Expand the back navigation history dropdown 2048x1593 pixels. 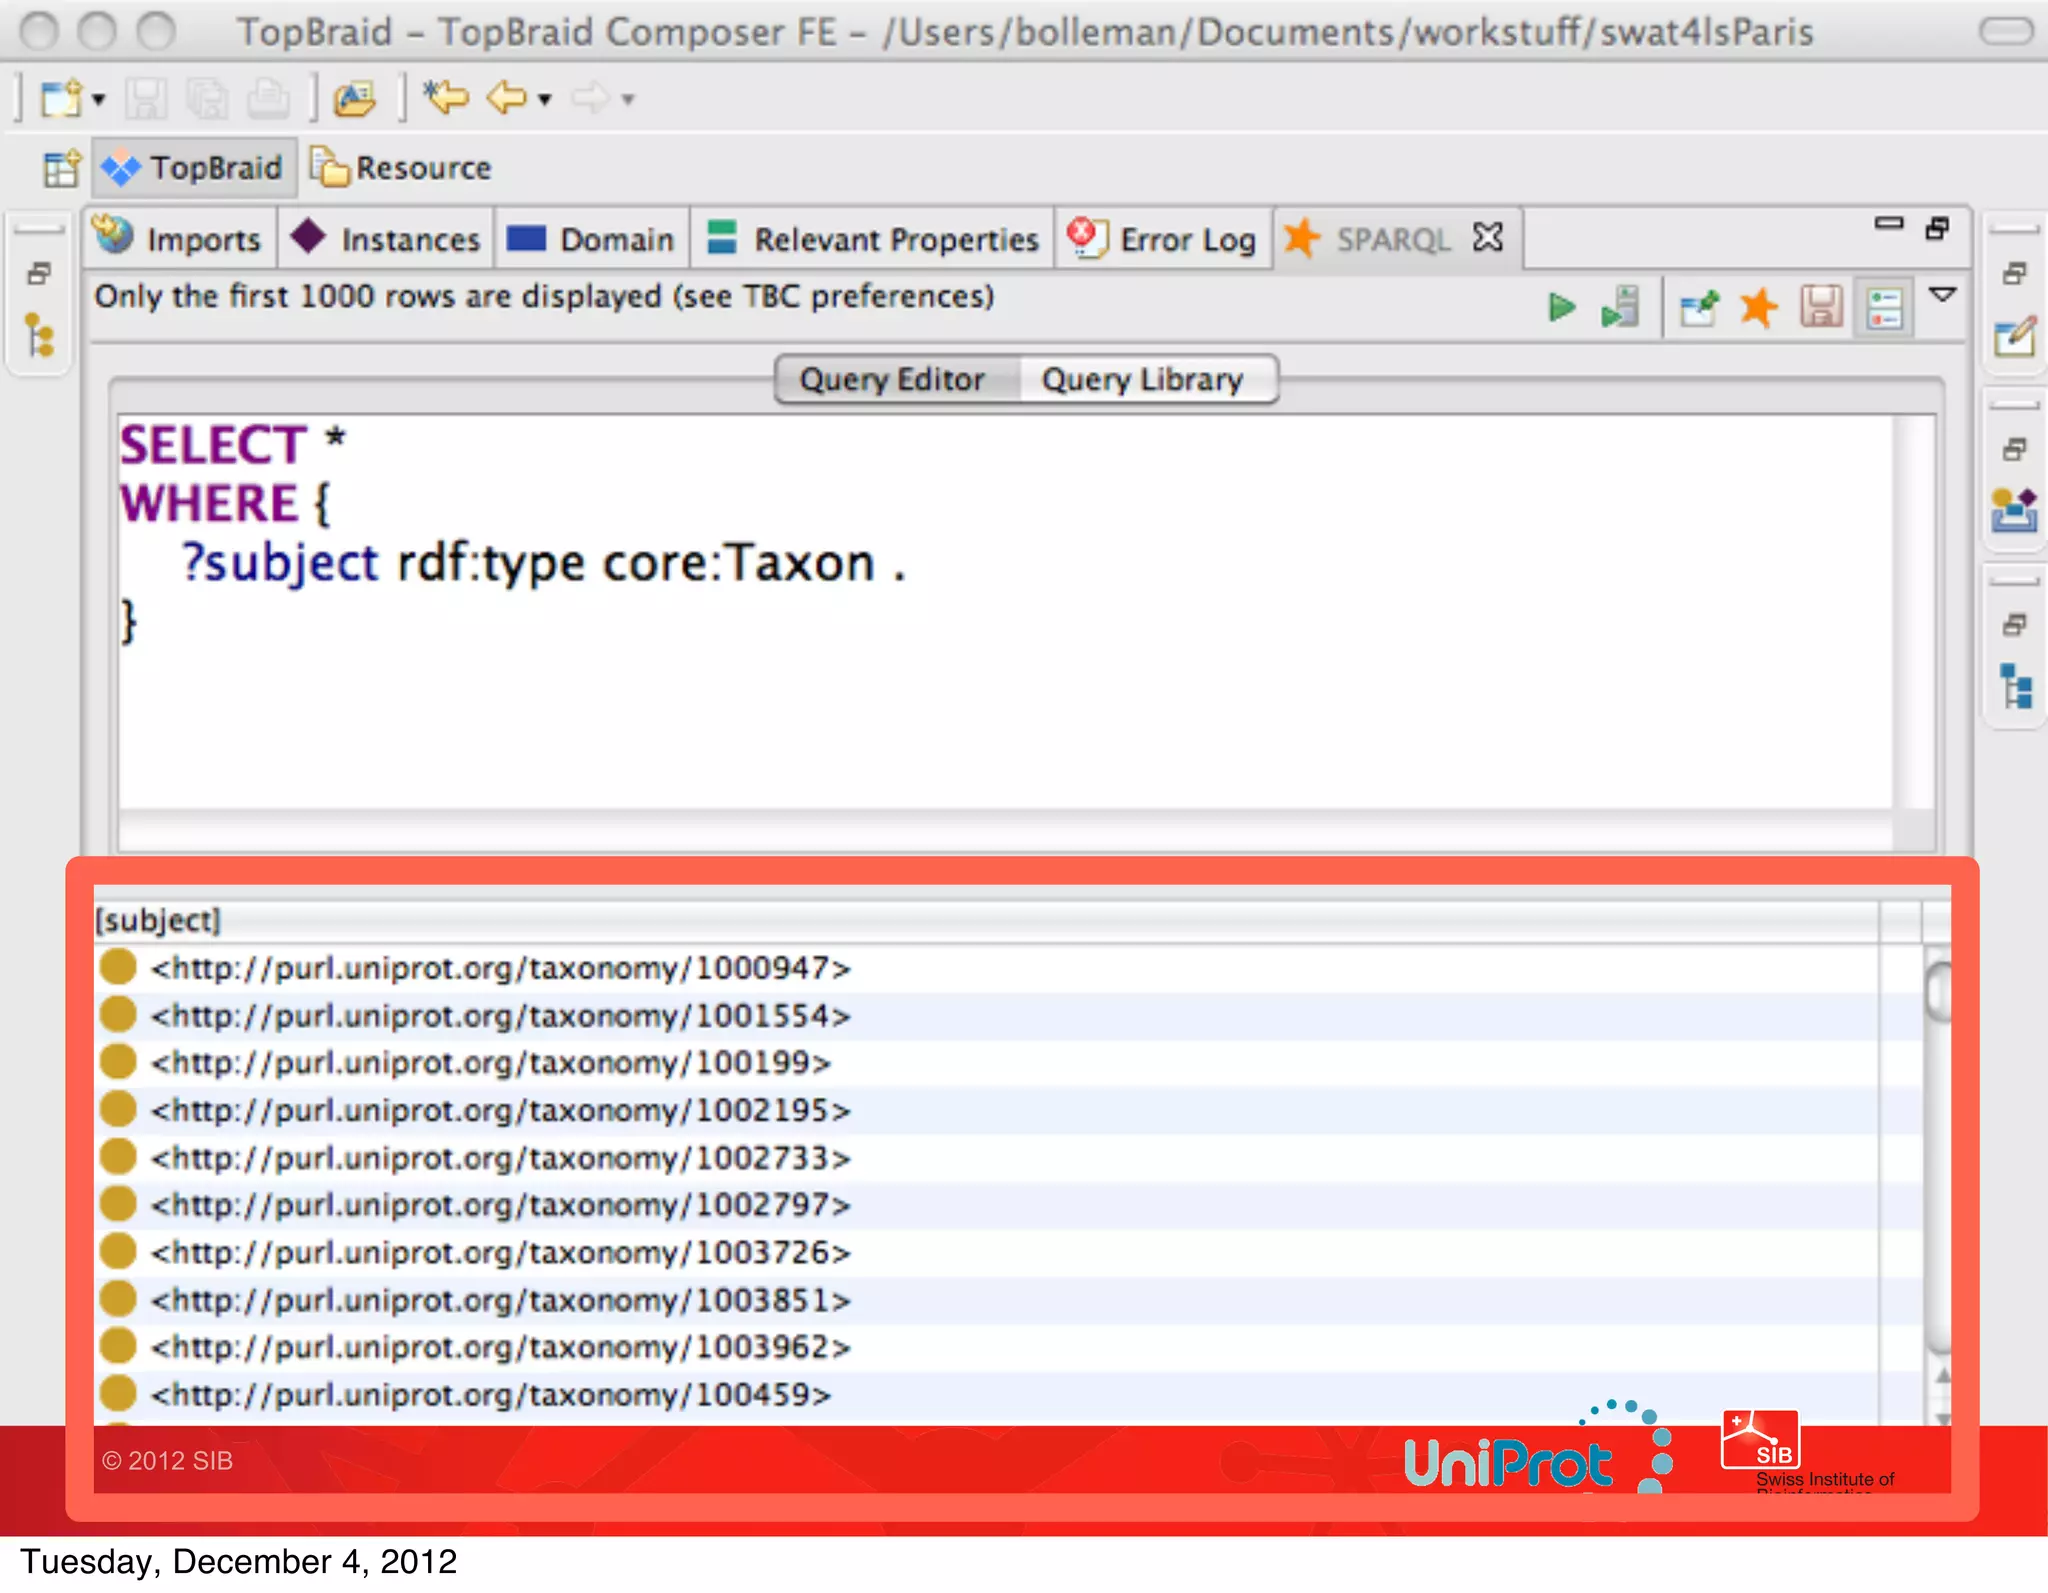545,99
